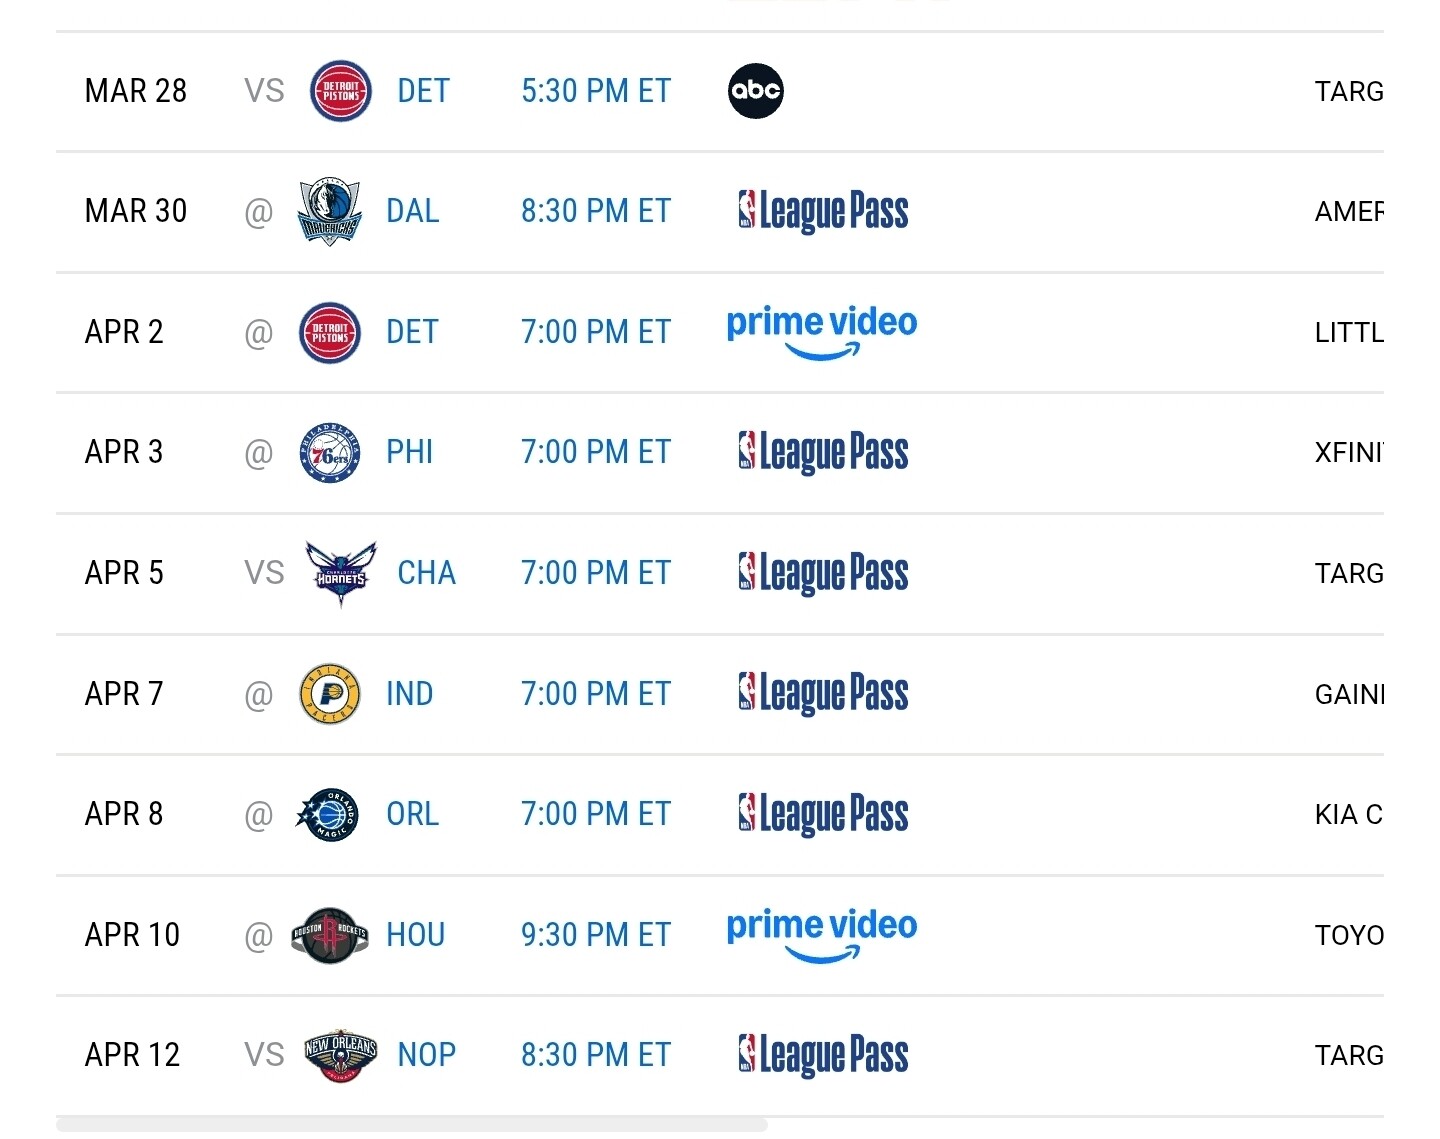Click the Dallas Mavericks team logo
Screen dimensions: 1440x1139
tap(329, 211)
